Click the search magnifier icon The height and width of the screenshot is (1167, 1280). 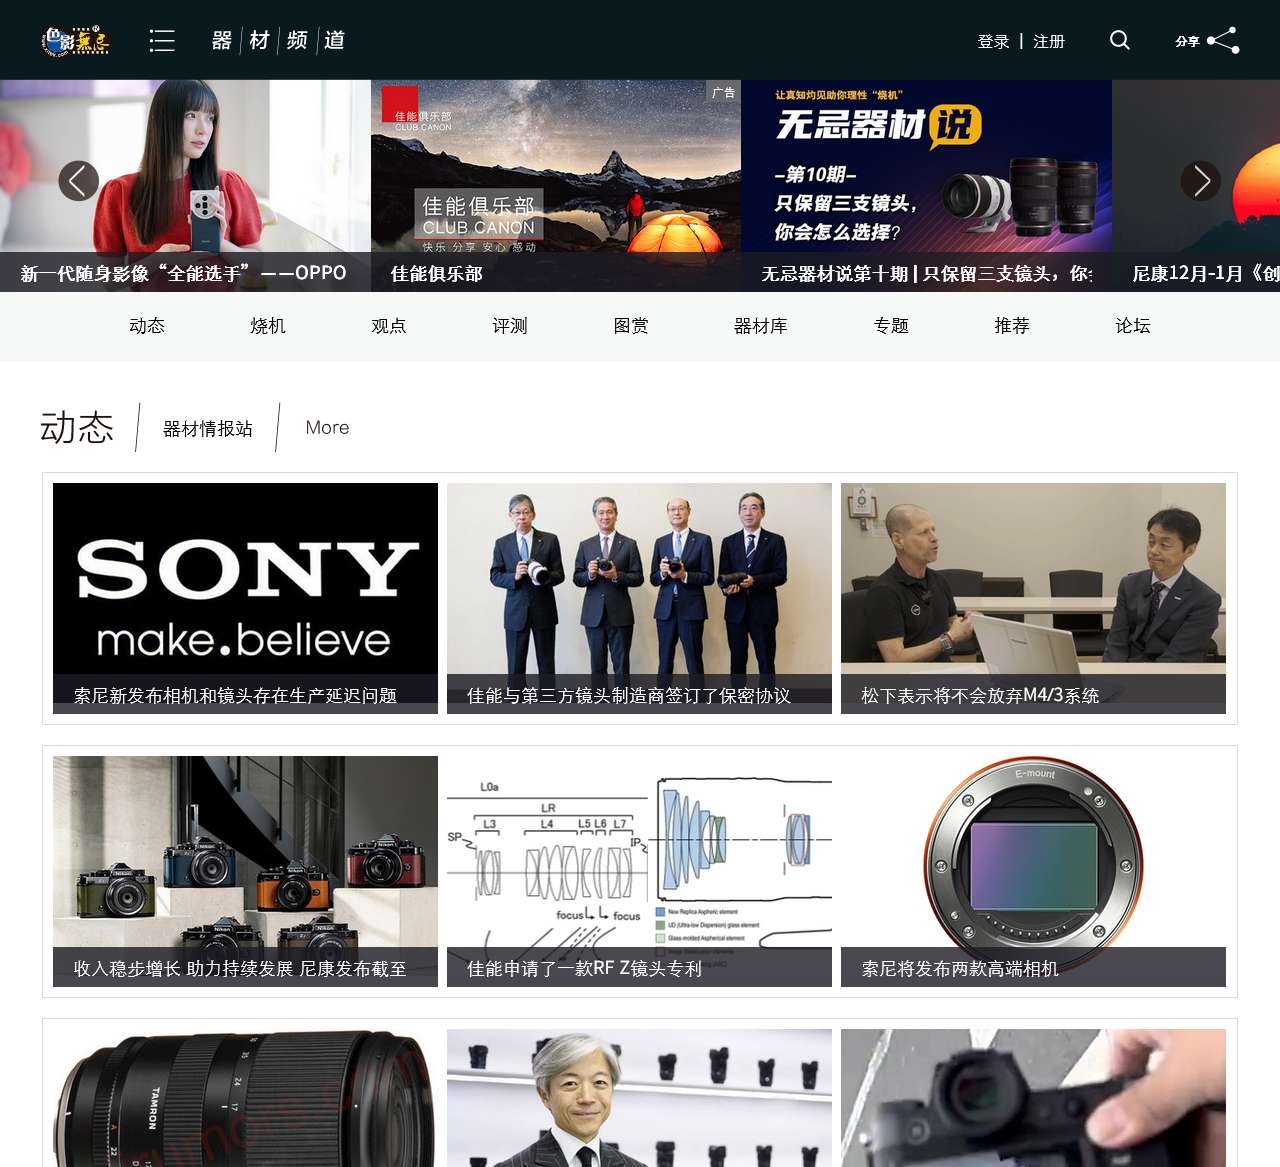point(1120,40)
